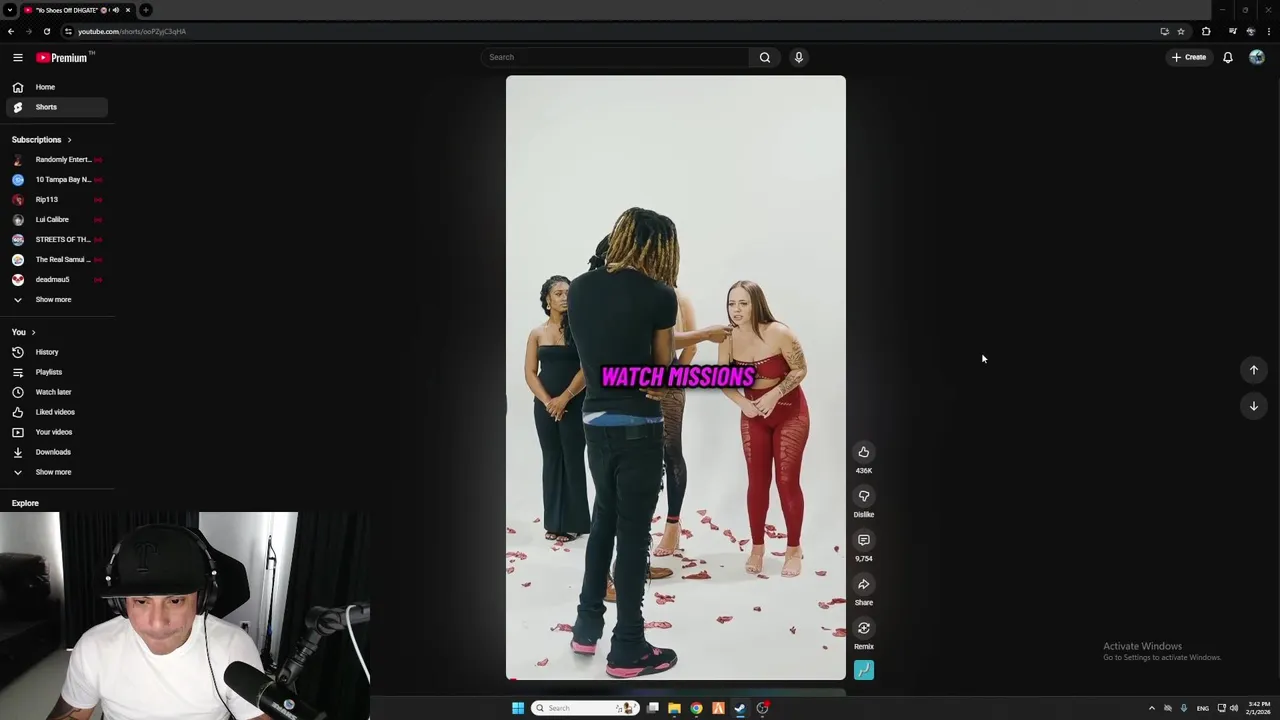Click the search magnifier button
This screenshot has height=720, width=1280.
point(765,57)
